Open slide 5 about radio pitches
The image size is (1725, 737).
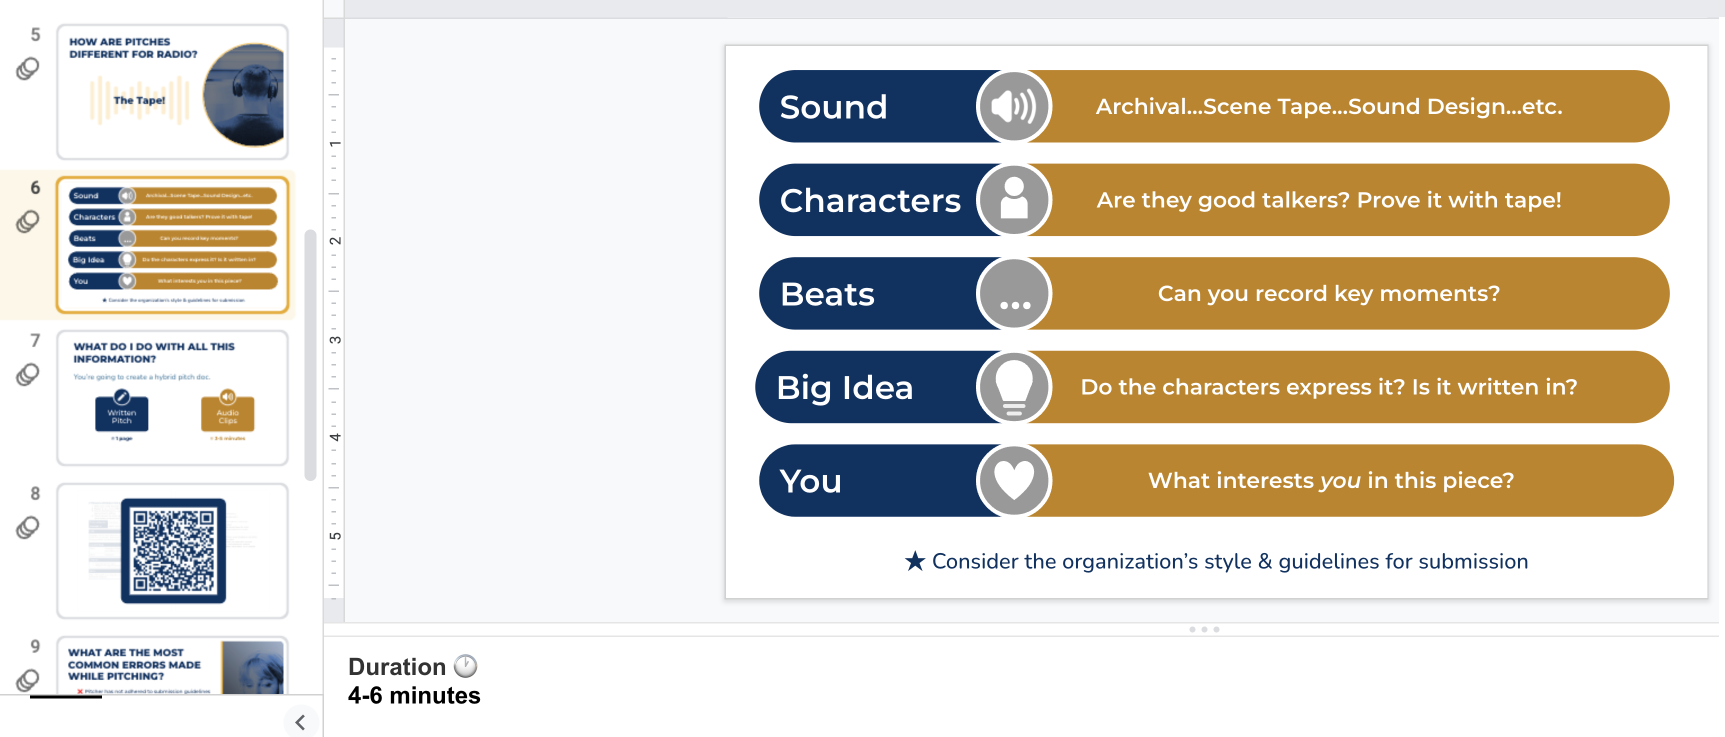pyautogui.click(x=172, y=92)
